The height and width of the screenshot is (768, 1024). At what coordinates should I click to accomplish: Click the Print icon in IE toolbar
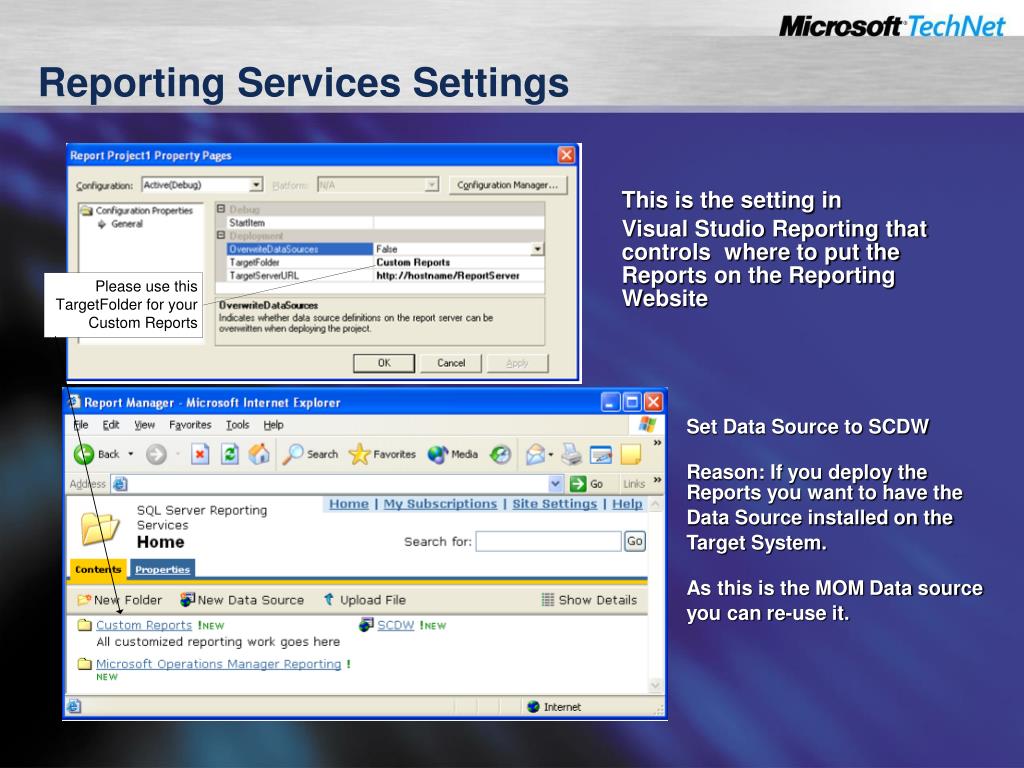pos(571,454)
